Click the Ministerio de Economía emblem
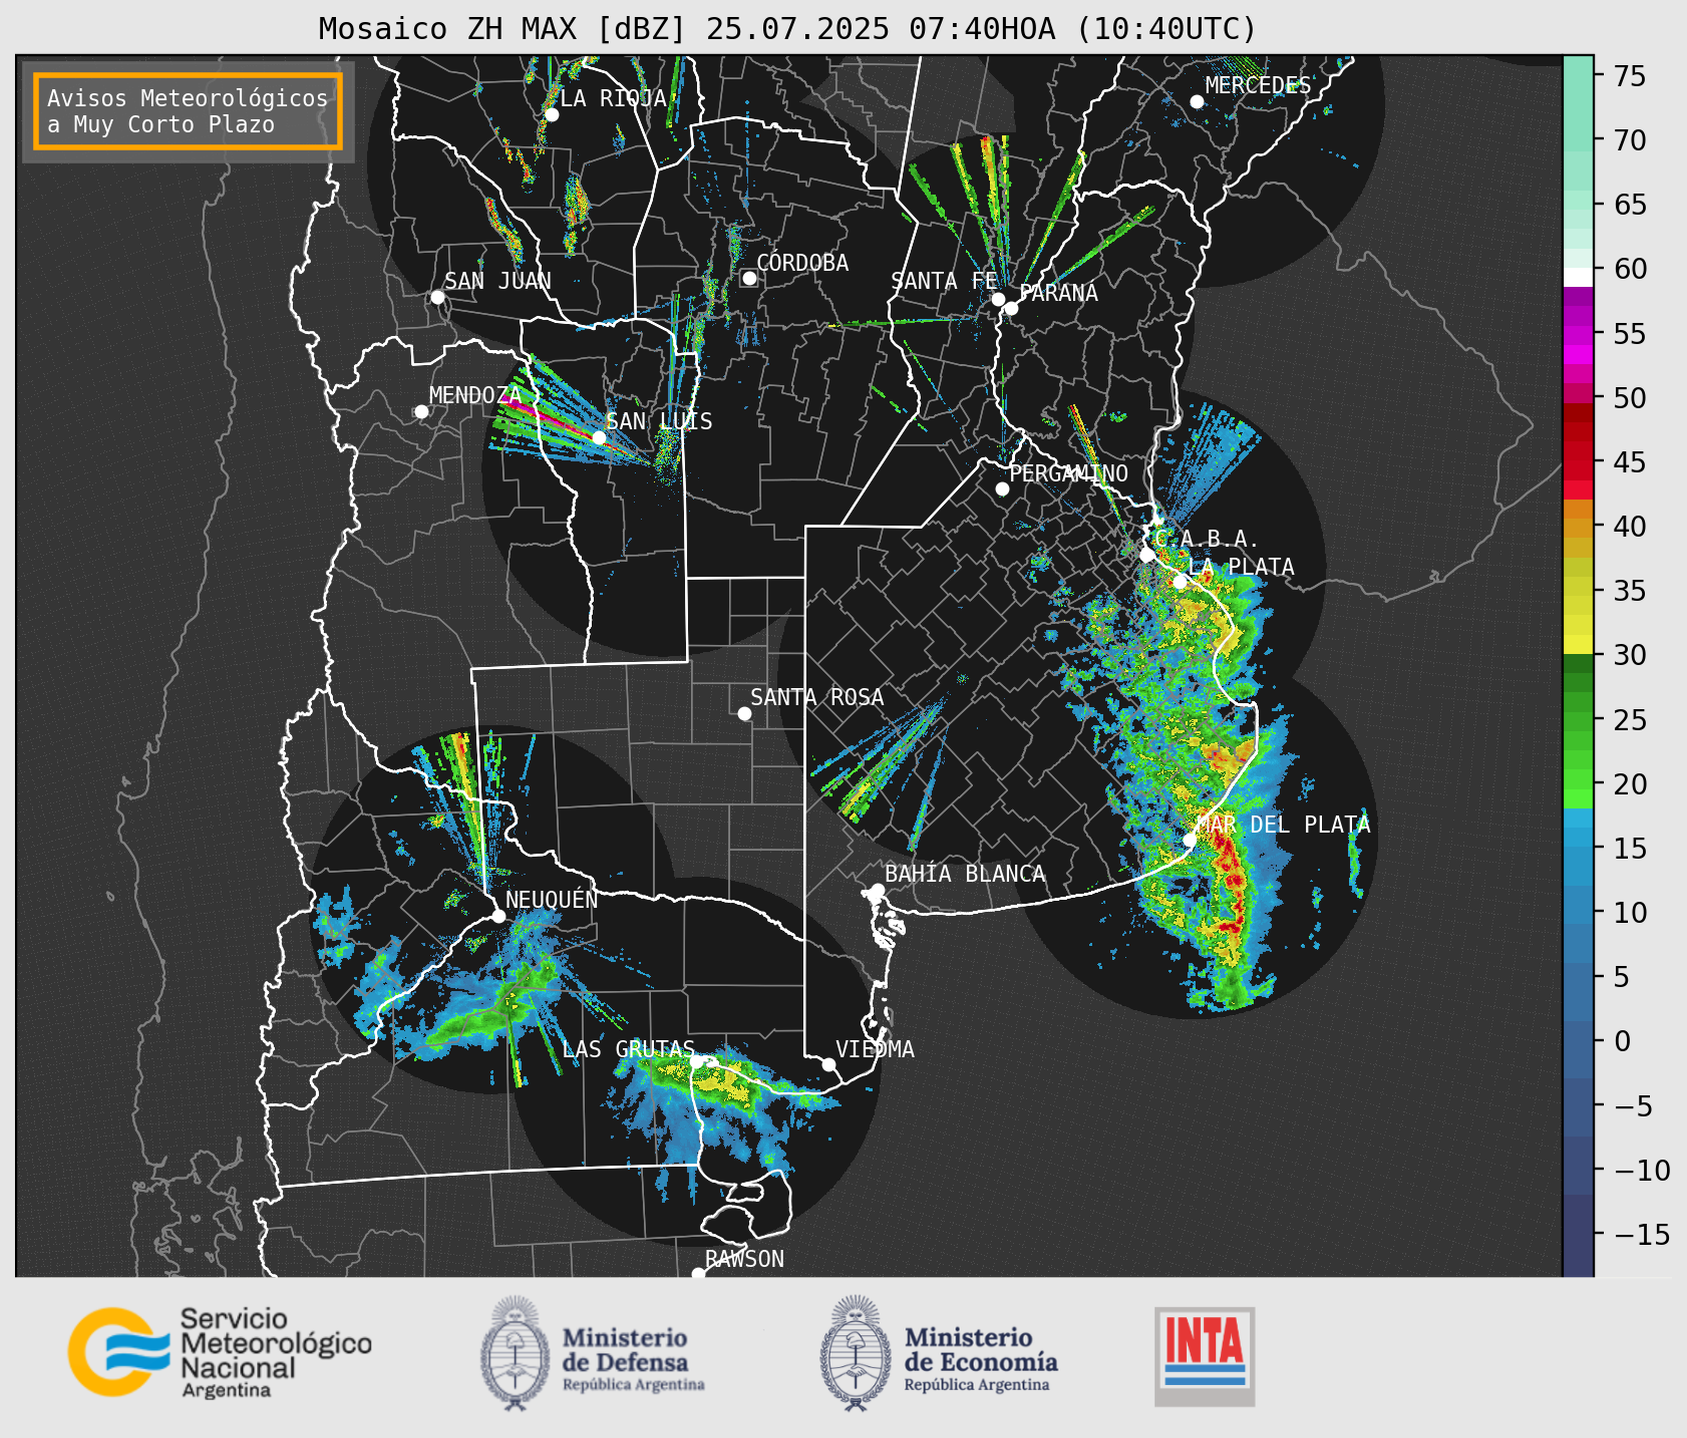The width and height of the screenshot is (1687, 1438). click(854, 1353)
